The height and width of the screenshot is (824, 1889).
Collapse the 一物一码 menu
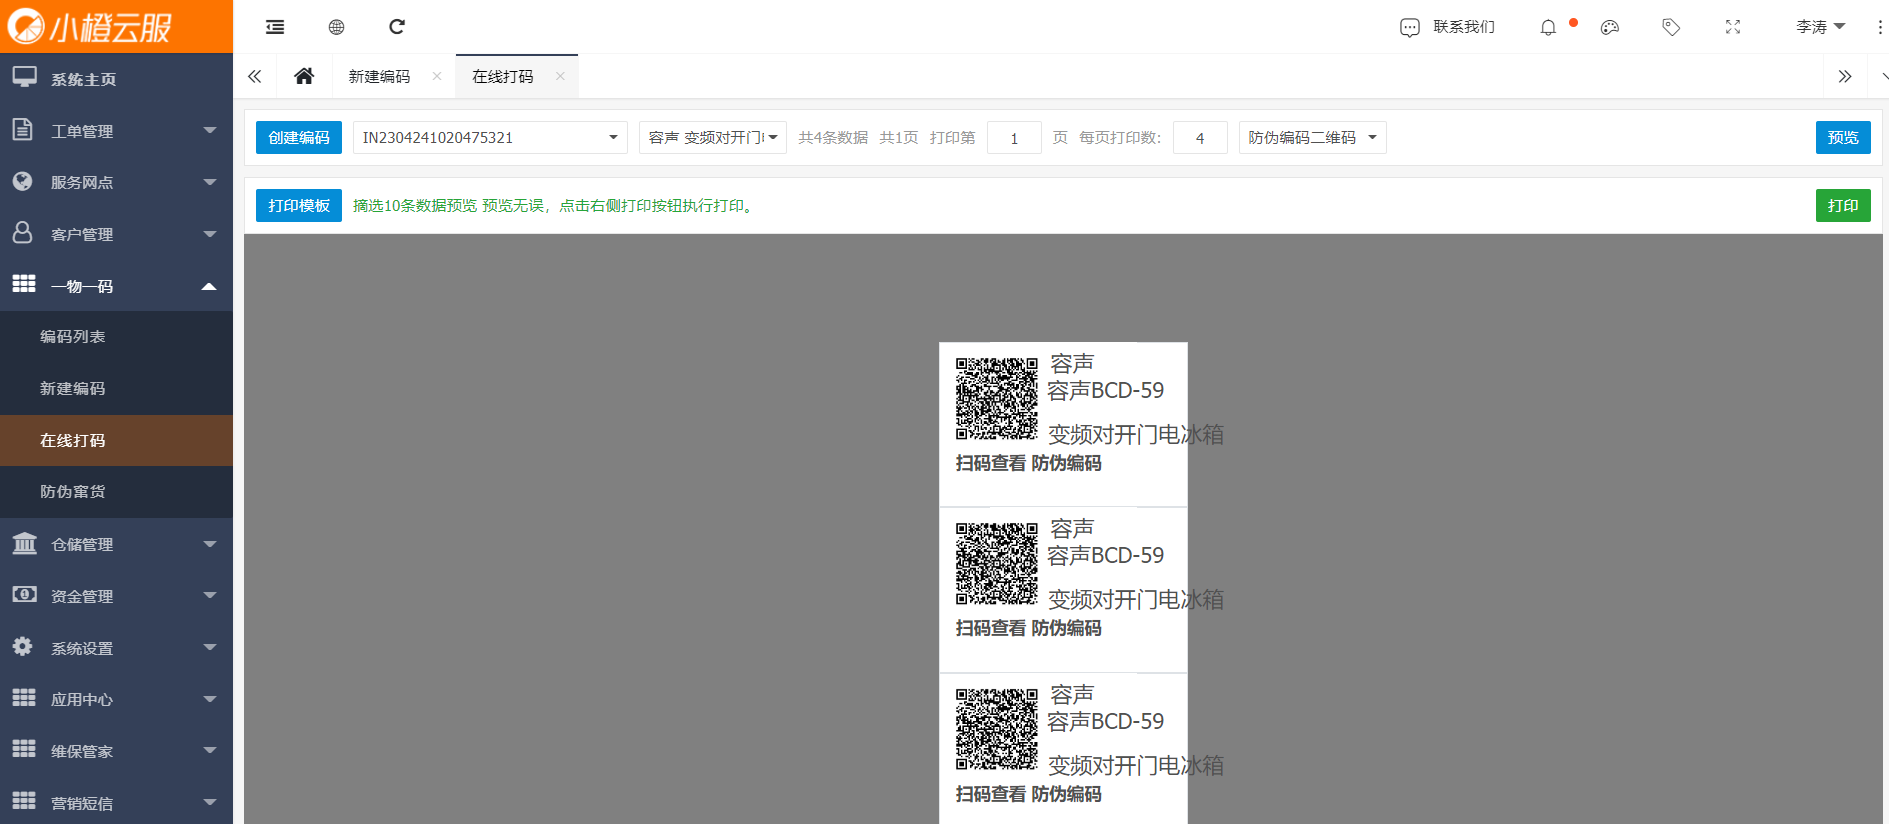click(x=116, y=286)
